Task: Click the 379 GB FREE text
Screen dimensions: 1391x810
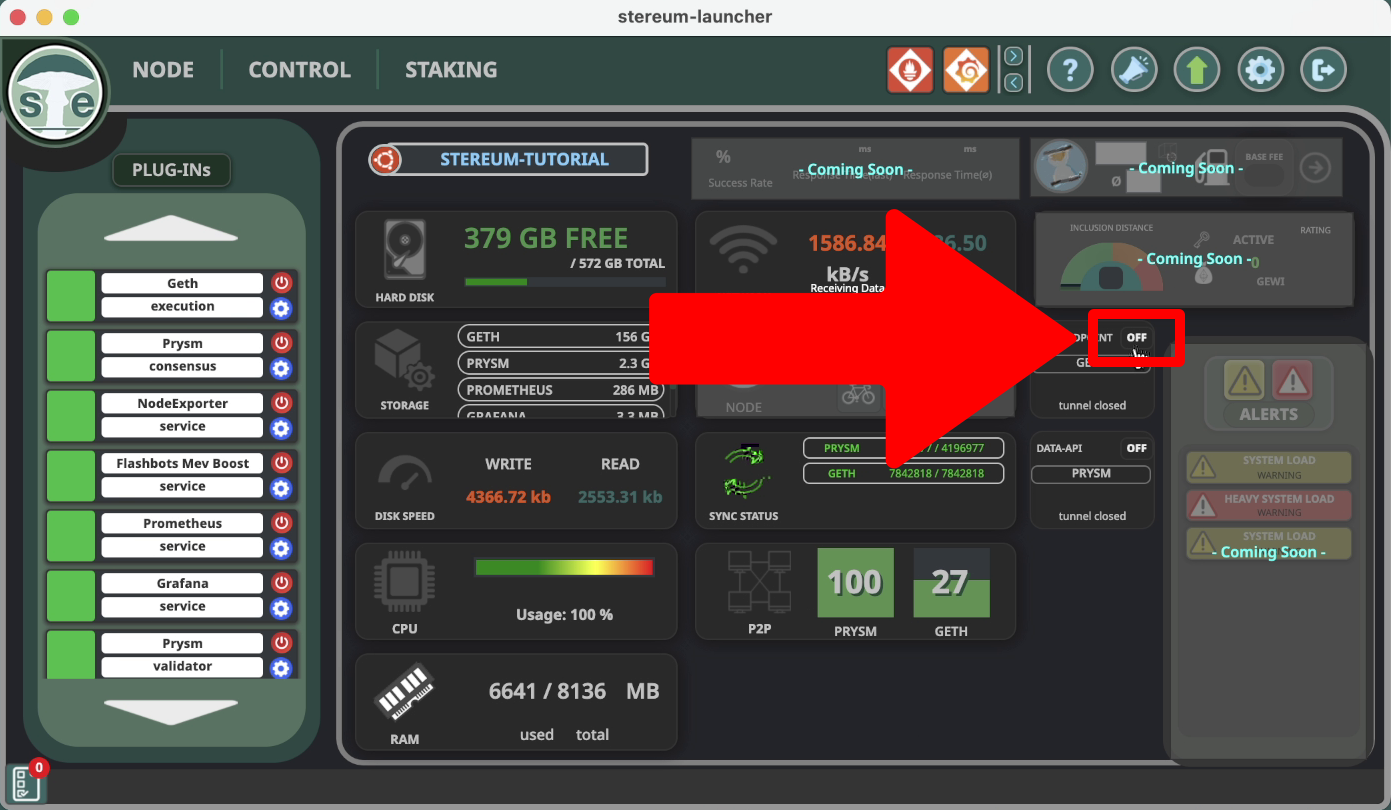Action: pyautogui.click(x=546, y=239)
